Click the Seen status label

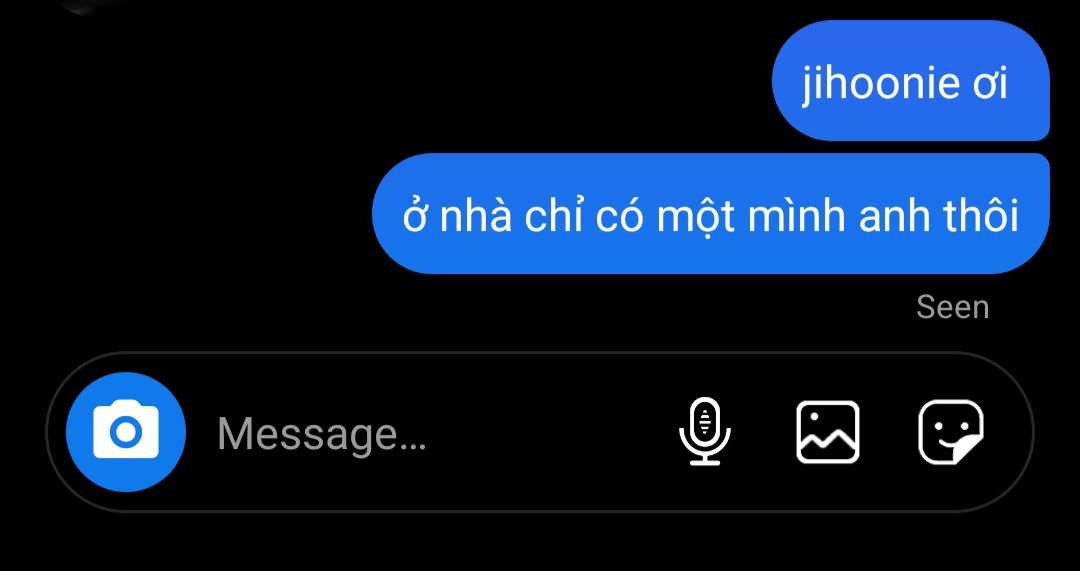pos(953,307)
